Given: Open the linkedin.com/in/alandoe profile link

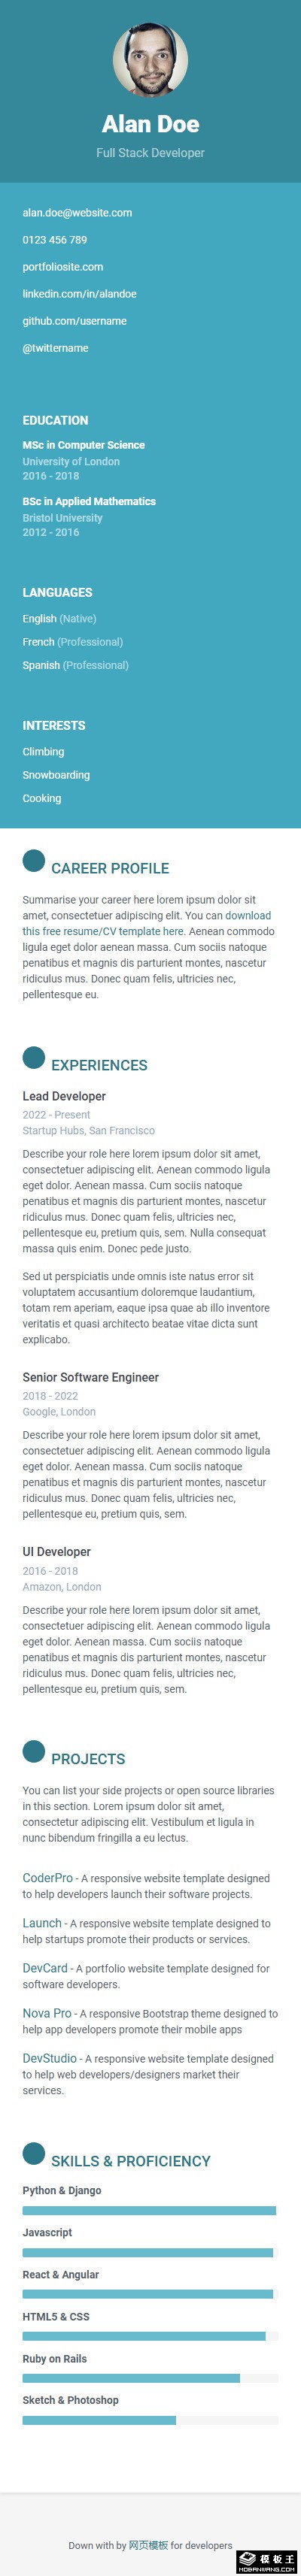Looking at the screenshot, I should click(x=80, y=294).
